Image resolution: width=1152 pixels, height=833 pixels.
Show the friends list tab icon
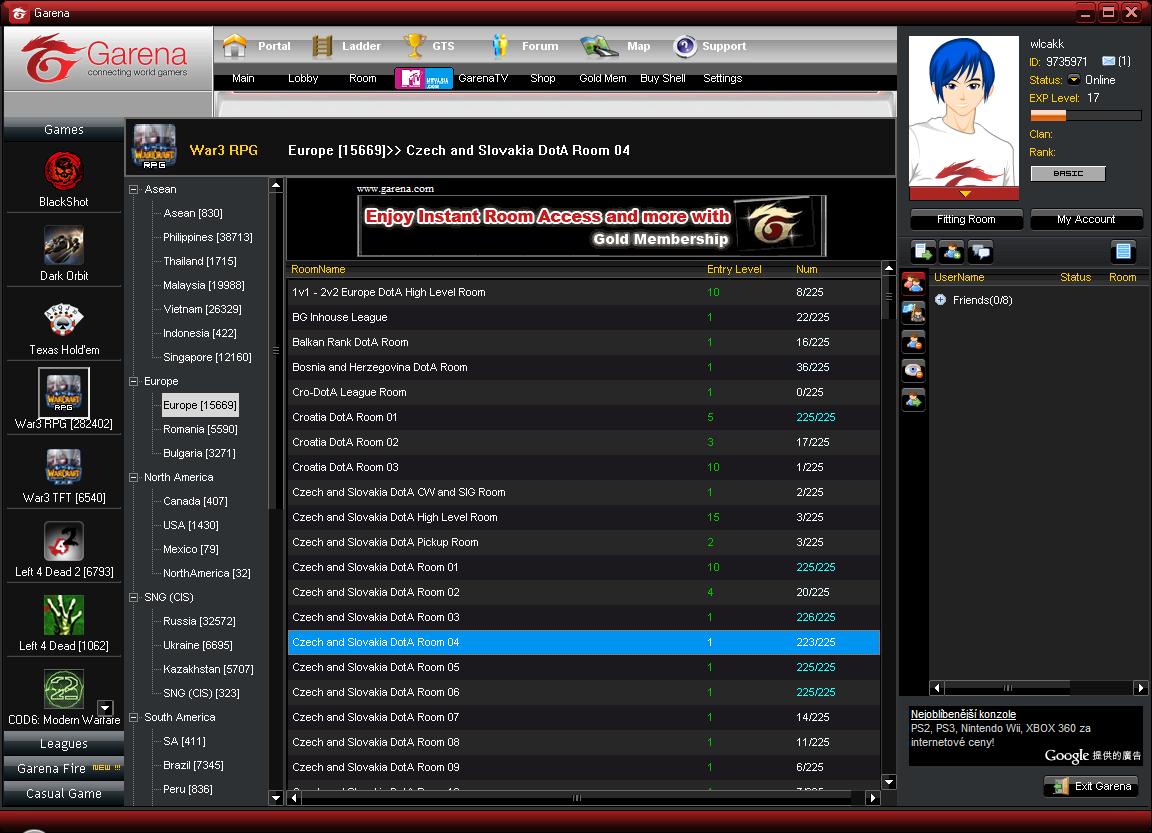pos(913,283)
